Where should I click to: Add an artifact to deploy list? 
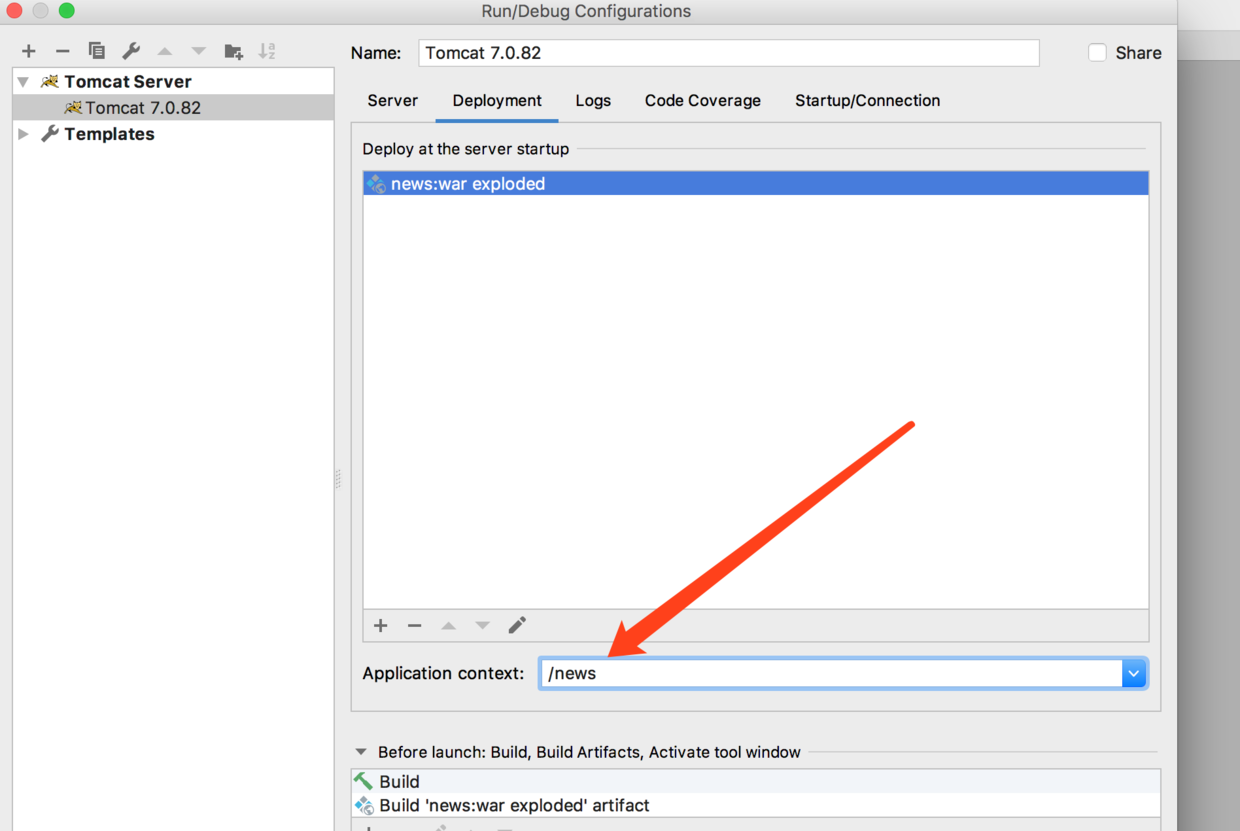coord(381,625)
